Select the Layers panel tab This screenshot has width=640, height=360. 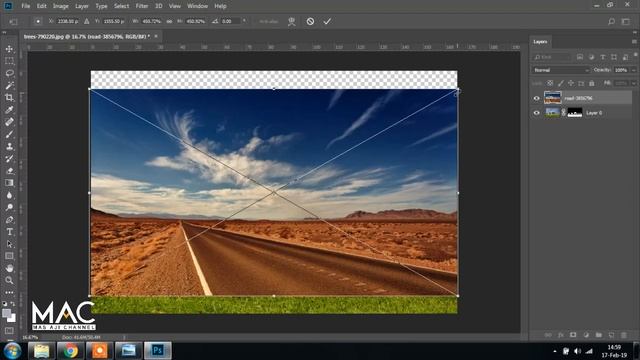[540, 42]
